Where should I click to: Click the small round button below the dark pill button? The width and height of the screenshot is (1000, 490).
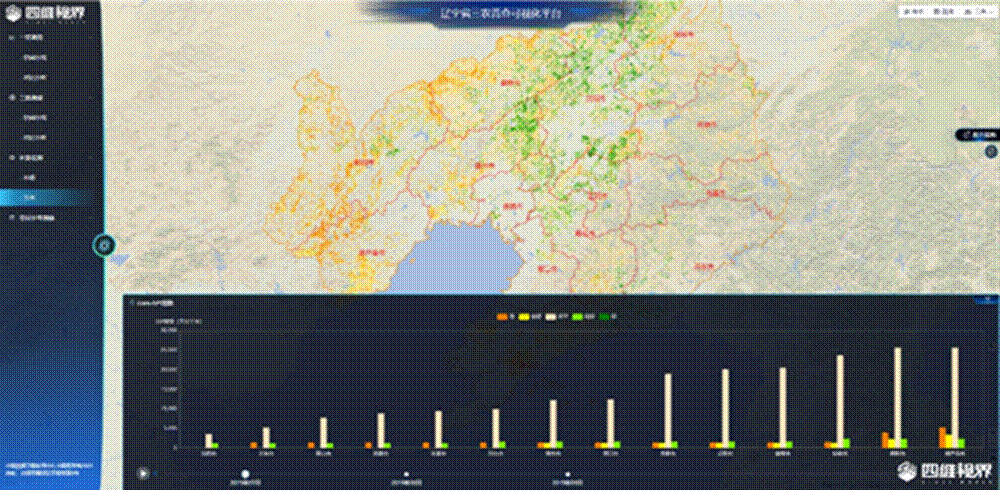tap(990, 152)
